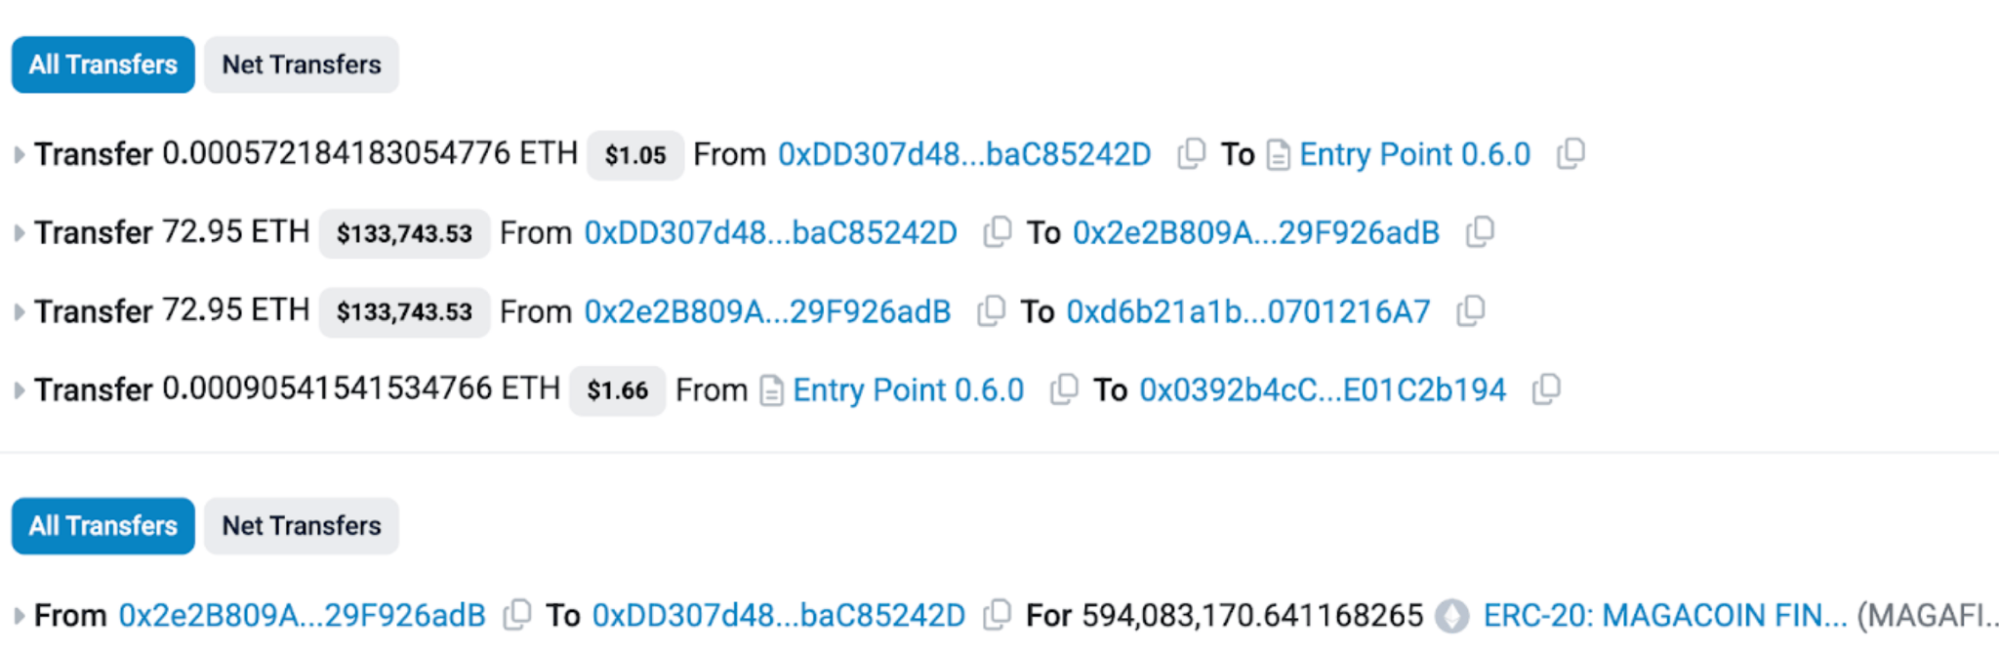Click the MAGACOIN token logo icon
1999x667 pixels.
tap(1452, 616)
